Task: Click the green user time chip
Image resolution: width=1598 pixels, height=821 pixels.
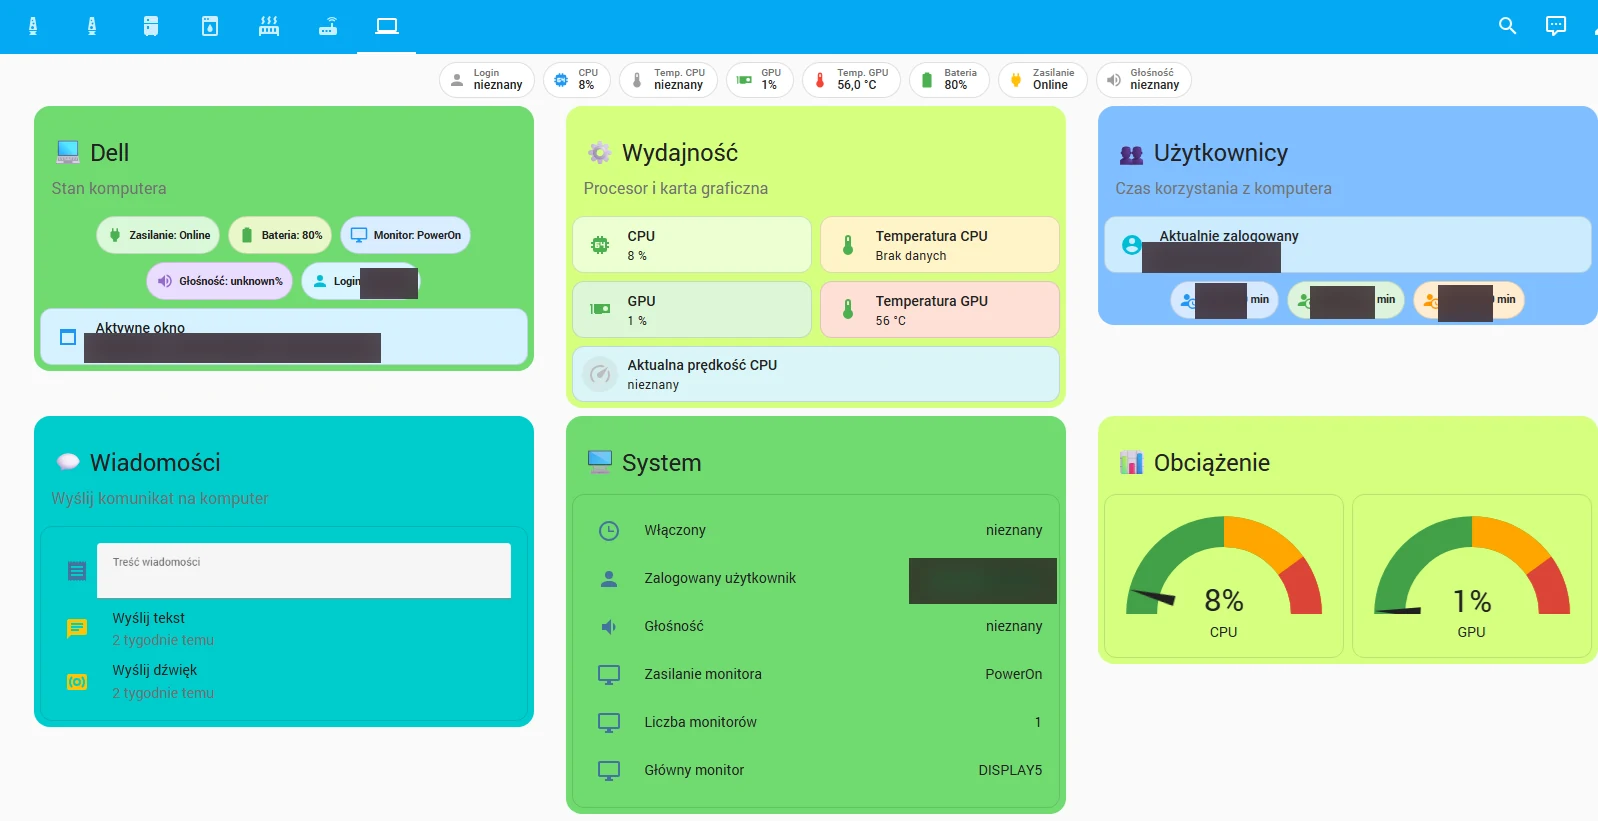Action: pos(1346,300)
